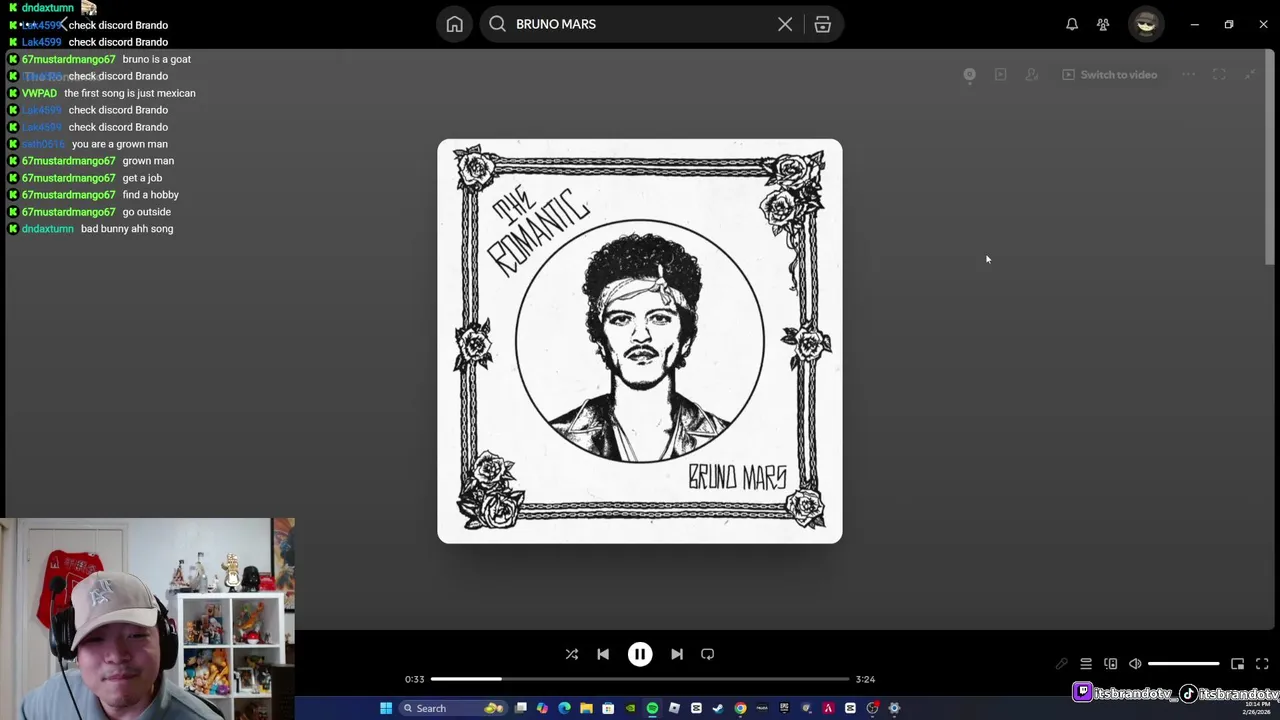Open the Settings gear on taskbar
The image size is (1280, 720).
[894, 708]
